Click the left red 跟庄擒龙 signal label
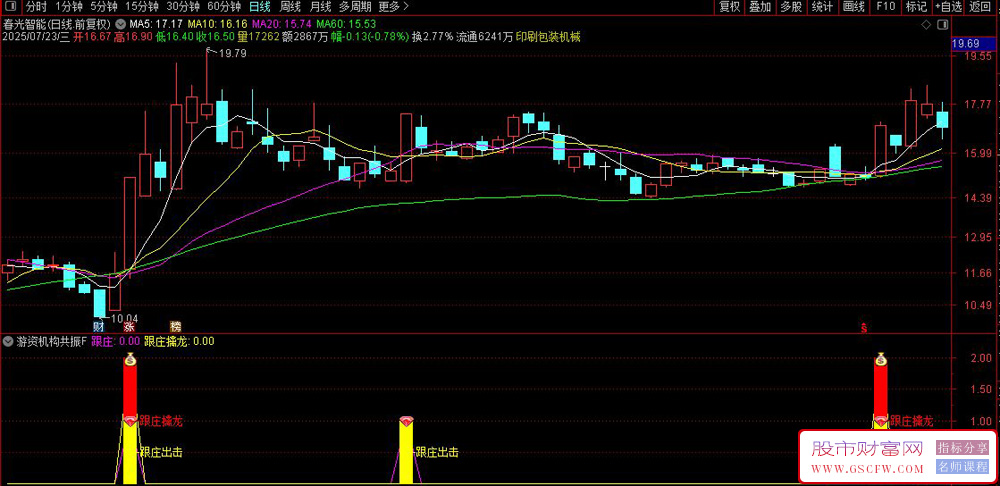Screen dimensions: 1000x486 (x=161, y=421)
